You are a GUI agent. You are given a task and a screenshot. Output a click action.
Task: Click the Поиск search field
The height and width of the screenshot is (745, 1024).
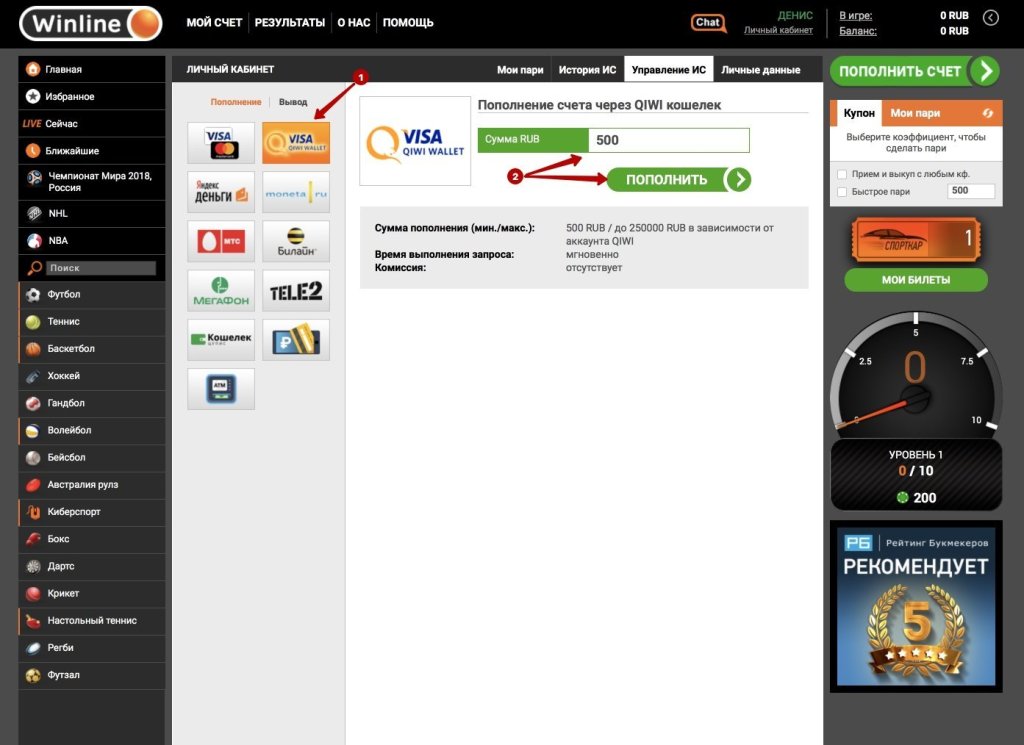tap(101, 268)
